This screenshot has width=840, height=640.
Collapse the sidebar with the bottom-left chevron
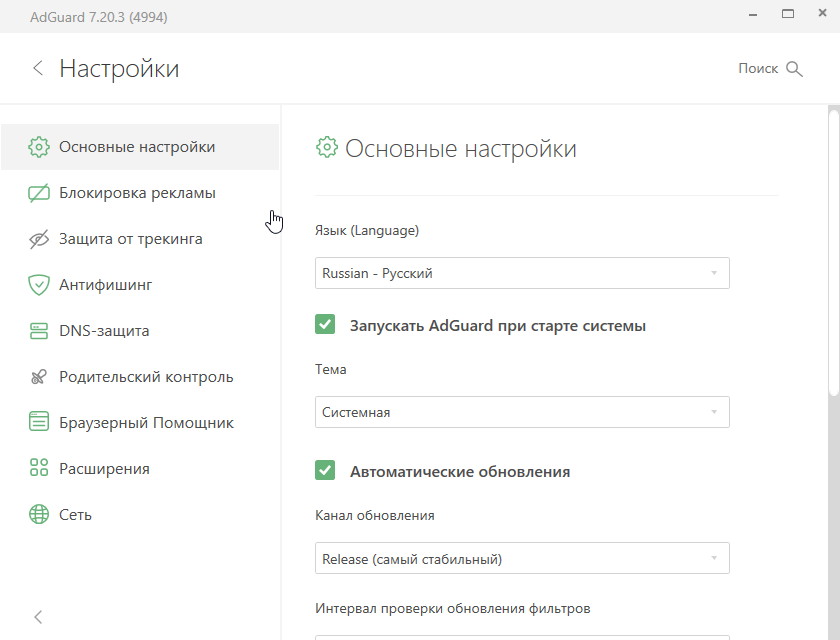coord(38,617)
